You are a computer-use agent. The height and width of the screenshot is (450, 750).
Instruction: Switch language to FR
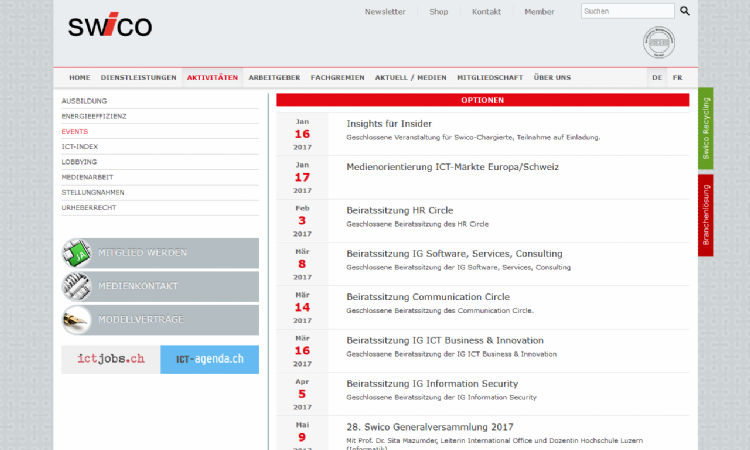[678, 77]
